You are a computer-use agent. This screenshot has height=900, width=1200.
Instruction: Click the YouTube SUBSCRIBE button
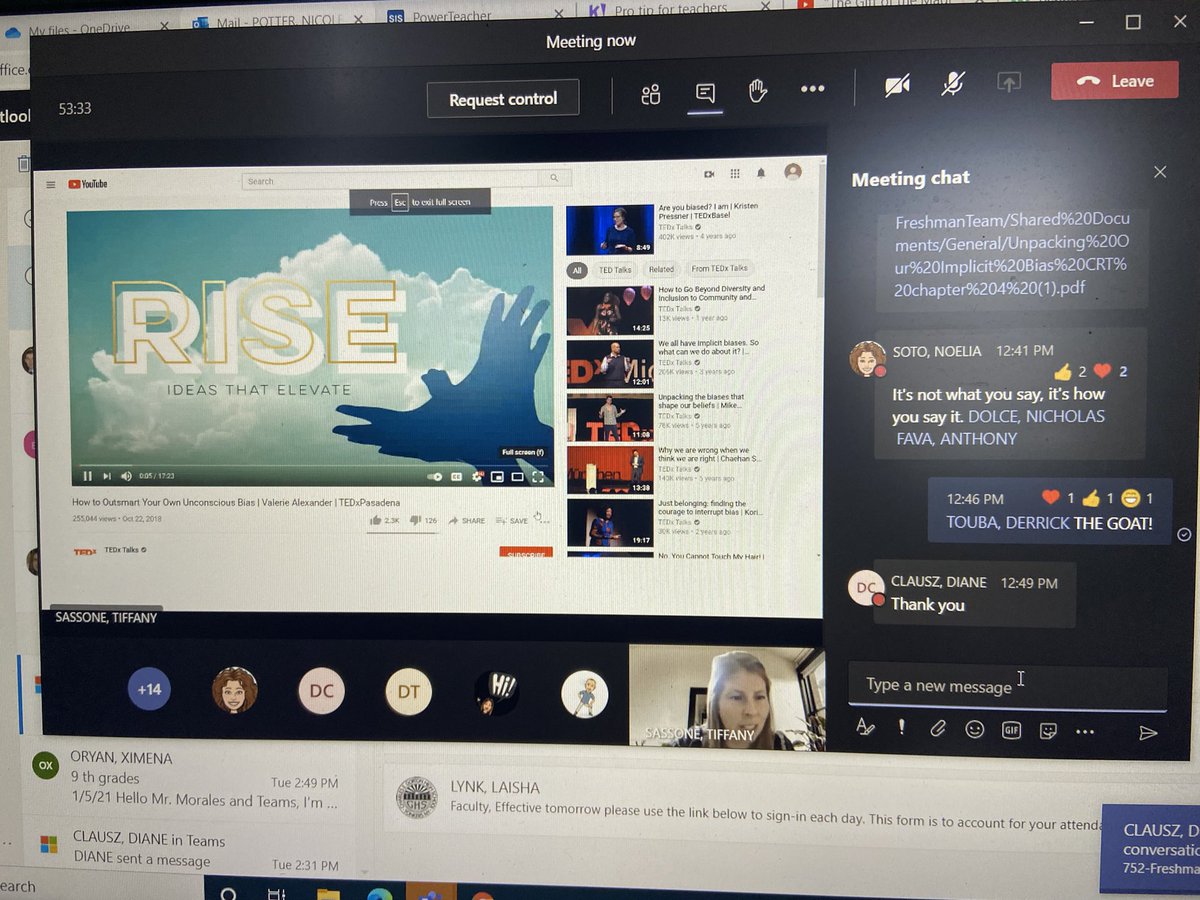[x=526, y=553]
